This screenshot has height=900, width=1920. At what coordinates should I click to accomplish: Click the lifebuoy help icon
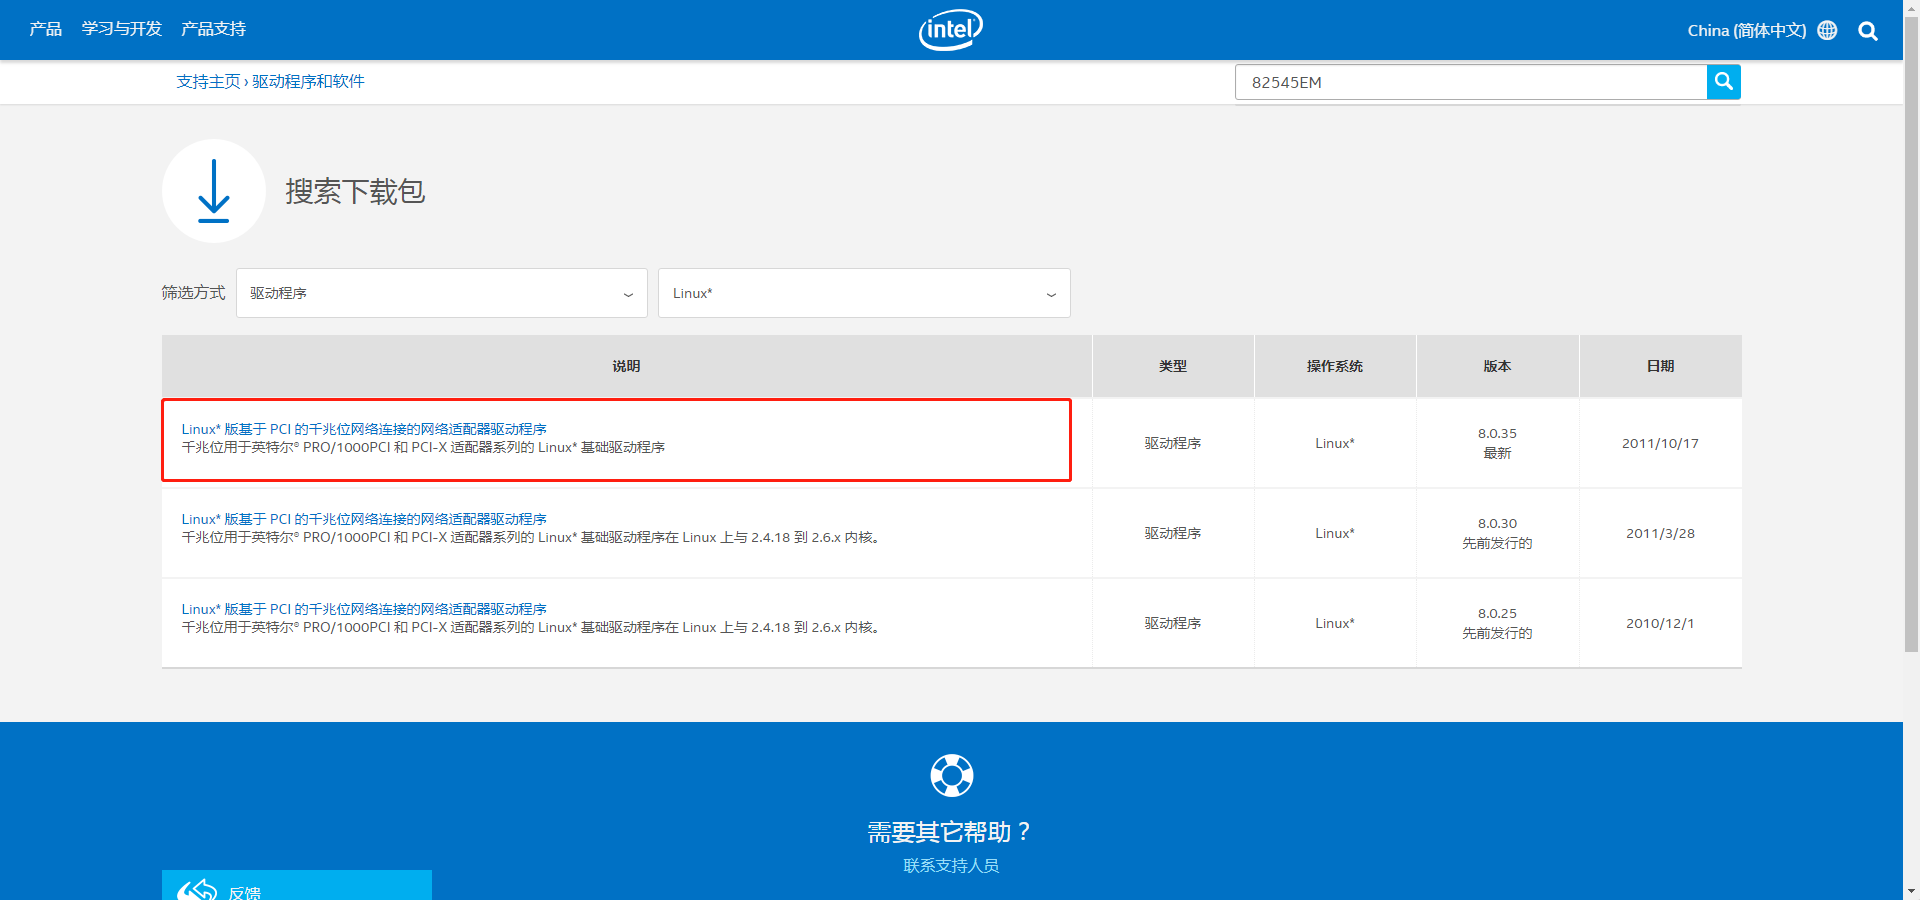tap(951, 775)
